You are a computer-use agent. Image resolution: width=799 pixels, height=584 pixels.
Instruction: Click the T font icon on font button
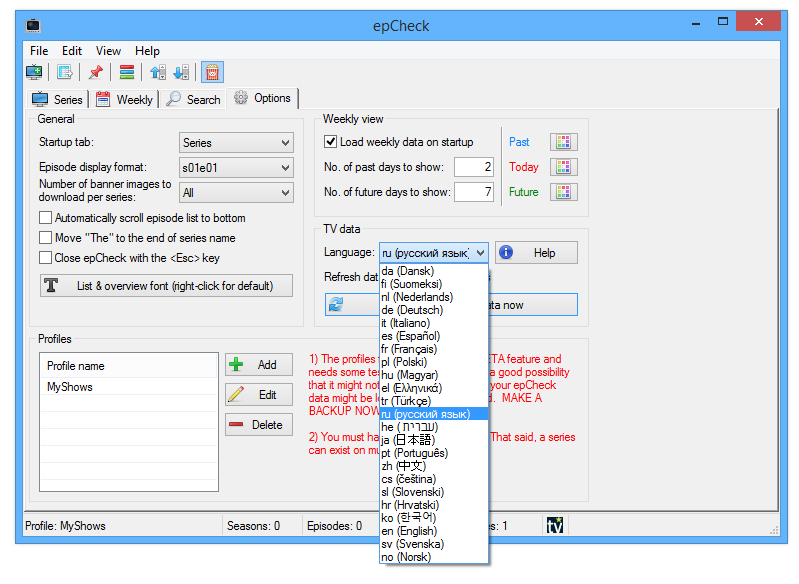[x=51, y=285]
